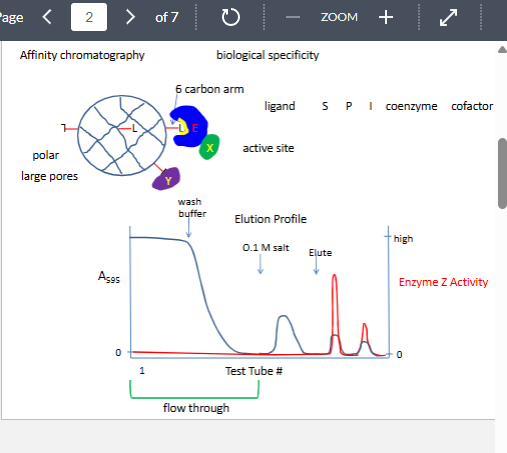Click the '0.1 M salt' label

tap(266, 248)
